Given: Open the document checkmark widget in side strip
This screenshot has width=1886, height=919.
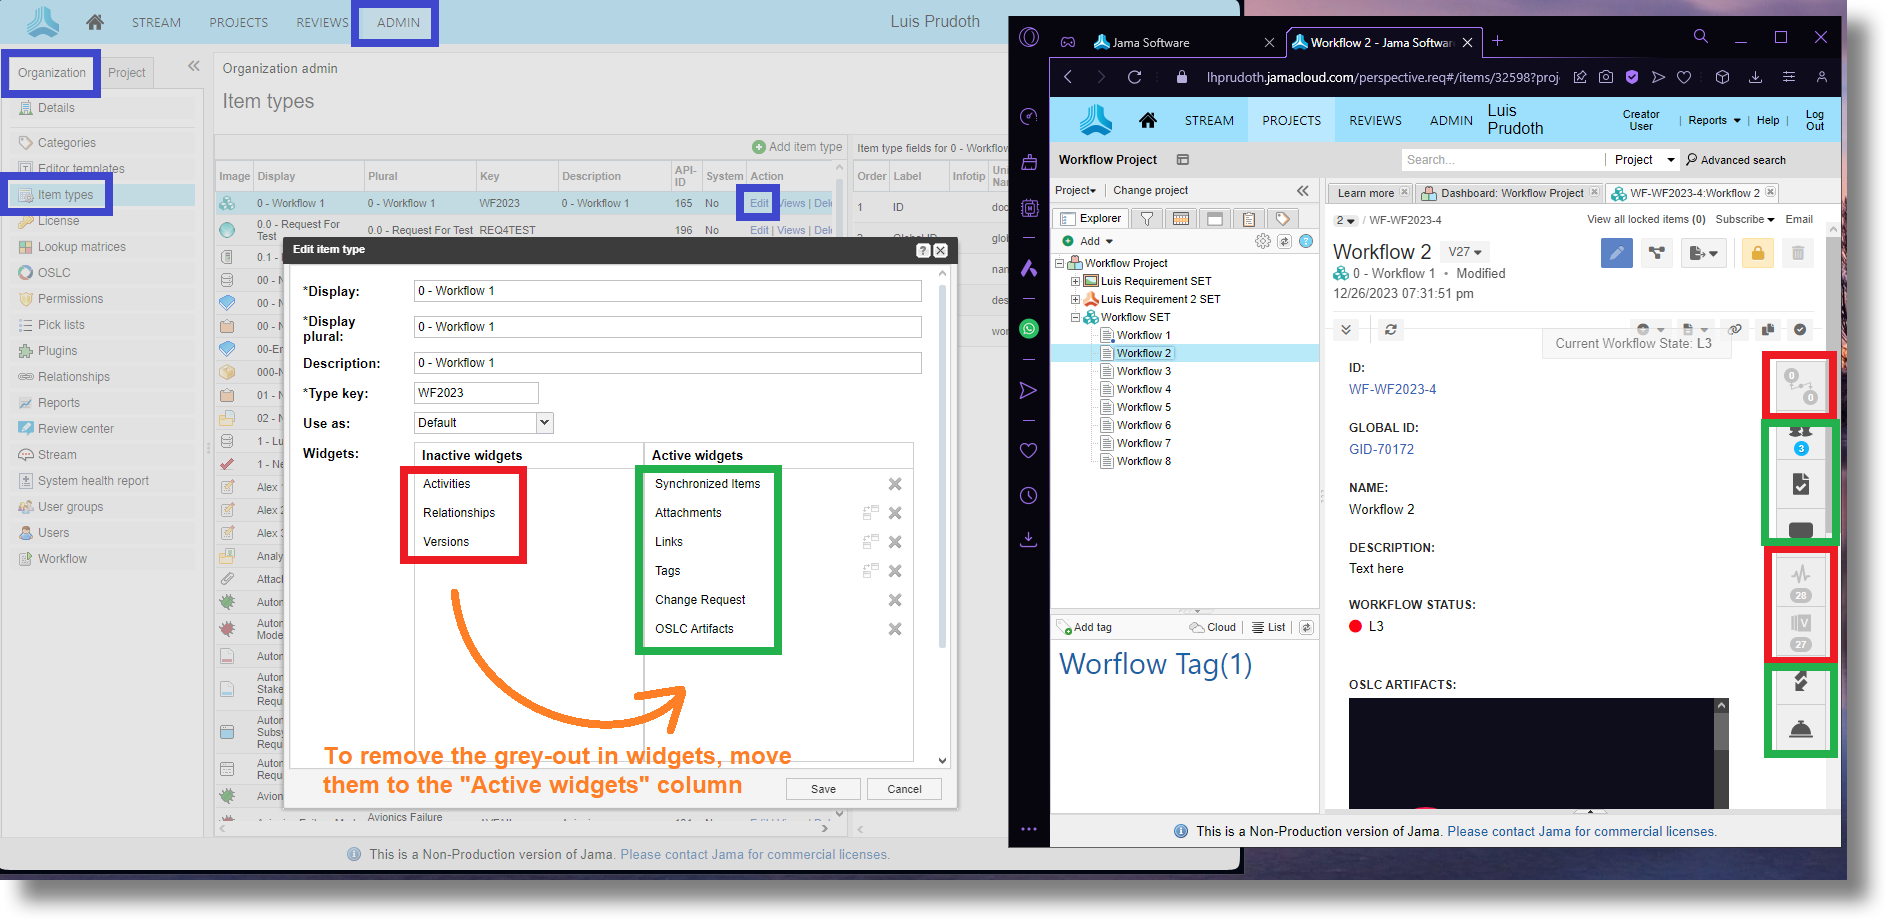Looking at the screenshot, I should [x=1800, y=484].
